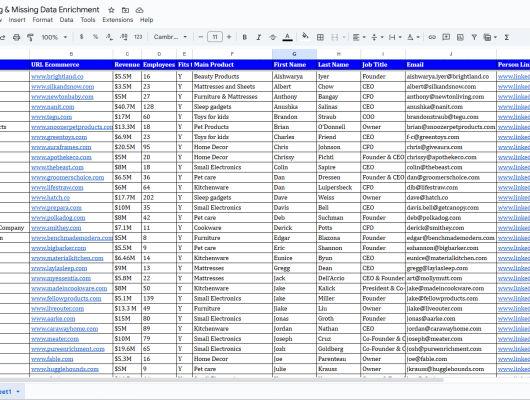
Task: Click the font size field showing 11
Action: 215,37
